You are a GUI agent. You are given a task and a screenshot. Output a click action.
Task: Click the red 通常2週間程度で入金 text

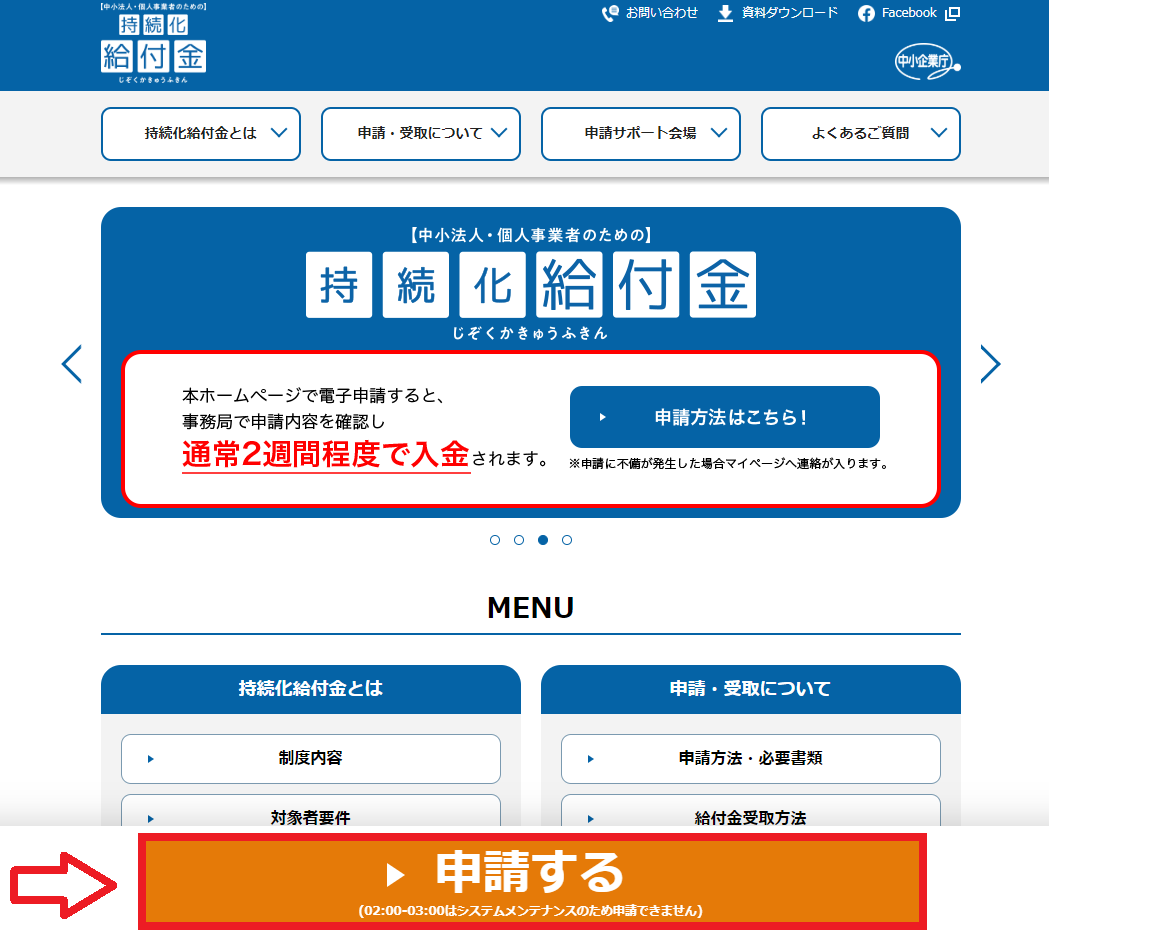click(326, 455)
